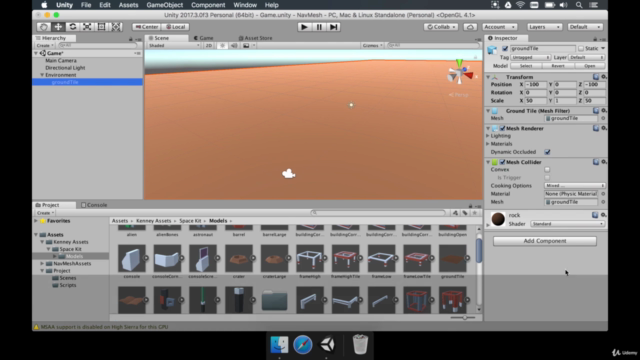Start Play mode
Viewport: 640px width, 360px height.
click(304, 27)
